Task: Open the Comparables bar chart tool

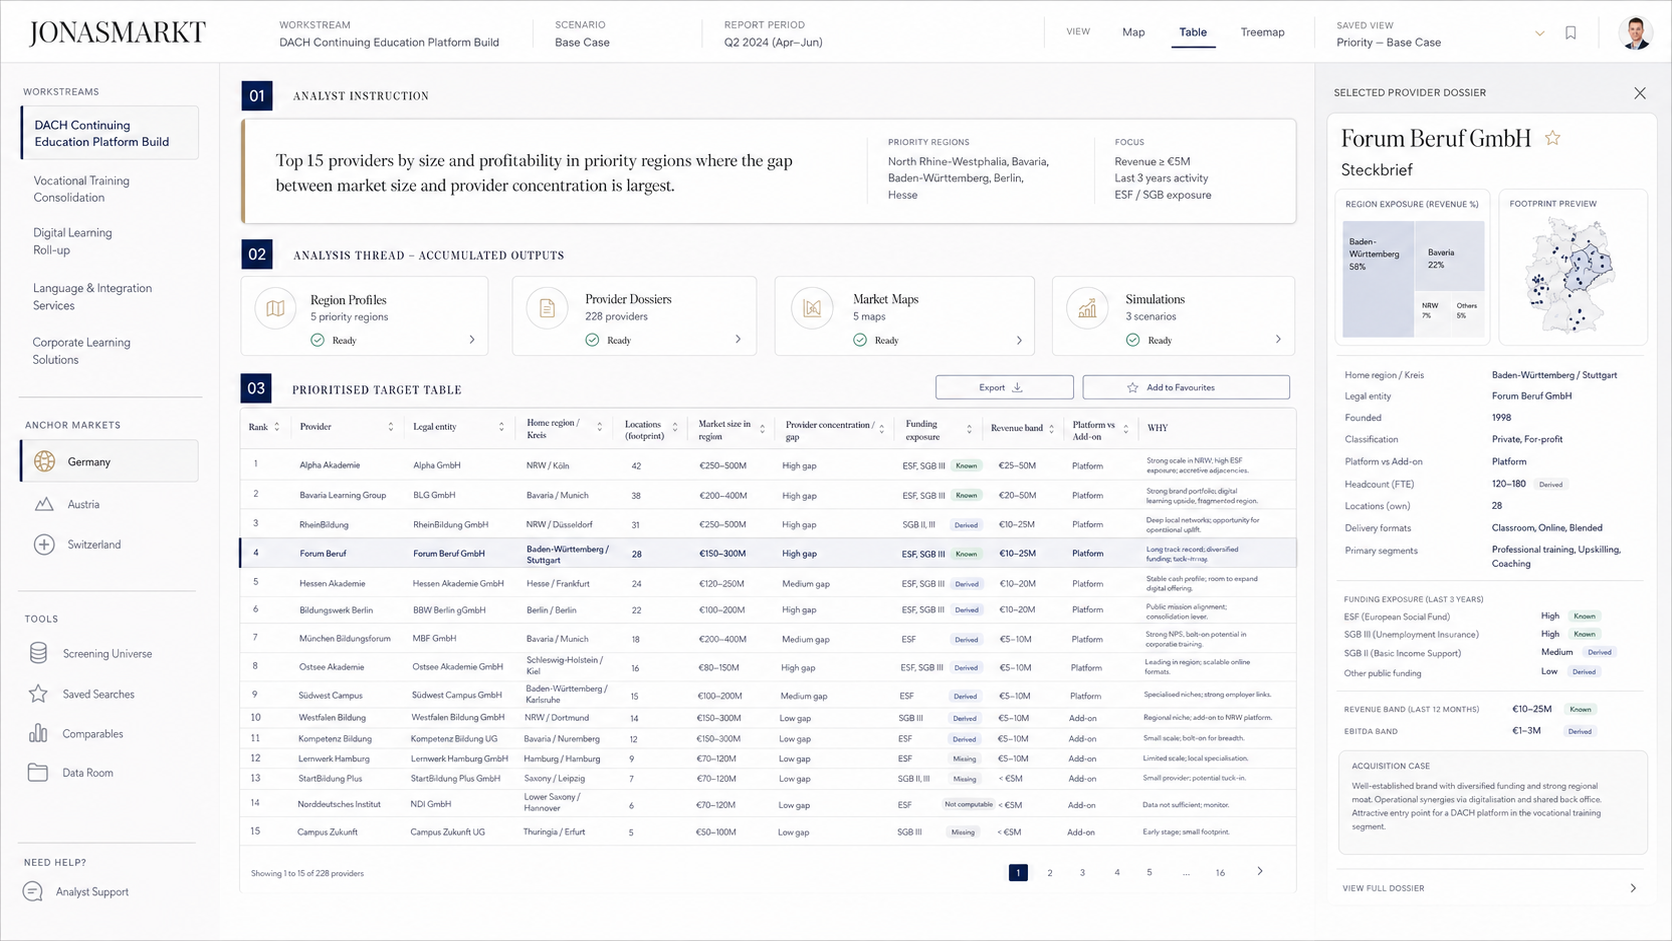Action: point(38,733)
